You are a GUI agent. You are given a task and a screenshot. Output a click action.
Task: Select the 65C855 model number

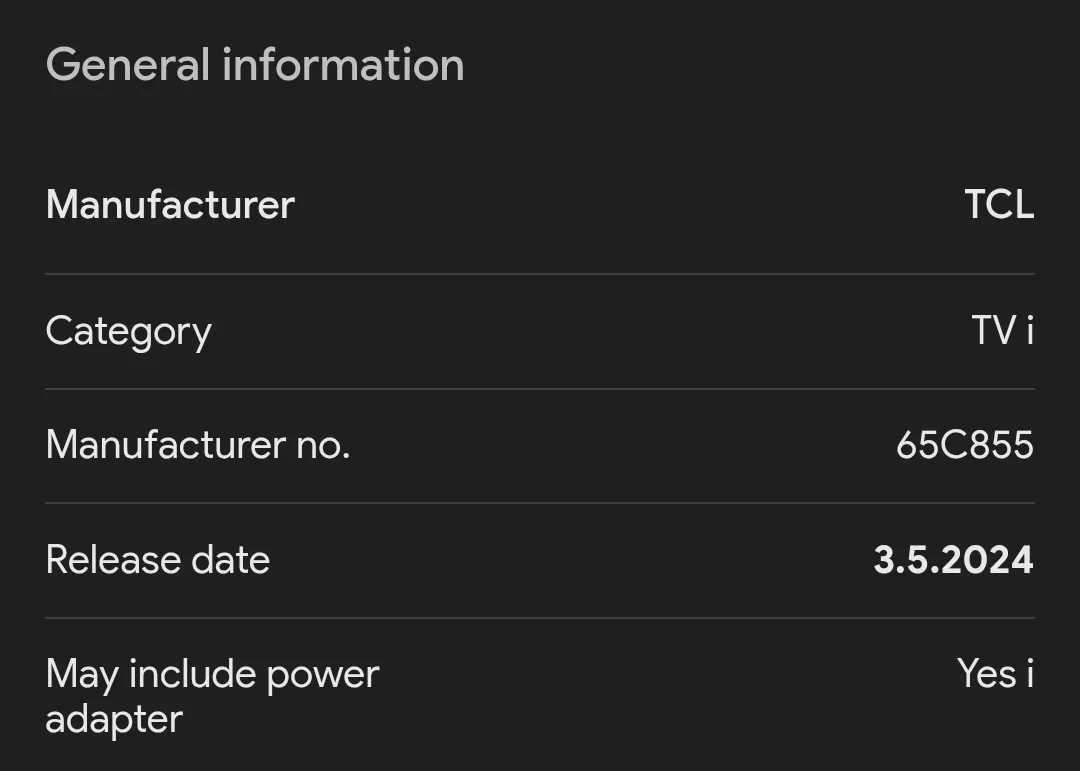pyautogui.click(x=964, y=445)
